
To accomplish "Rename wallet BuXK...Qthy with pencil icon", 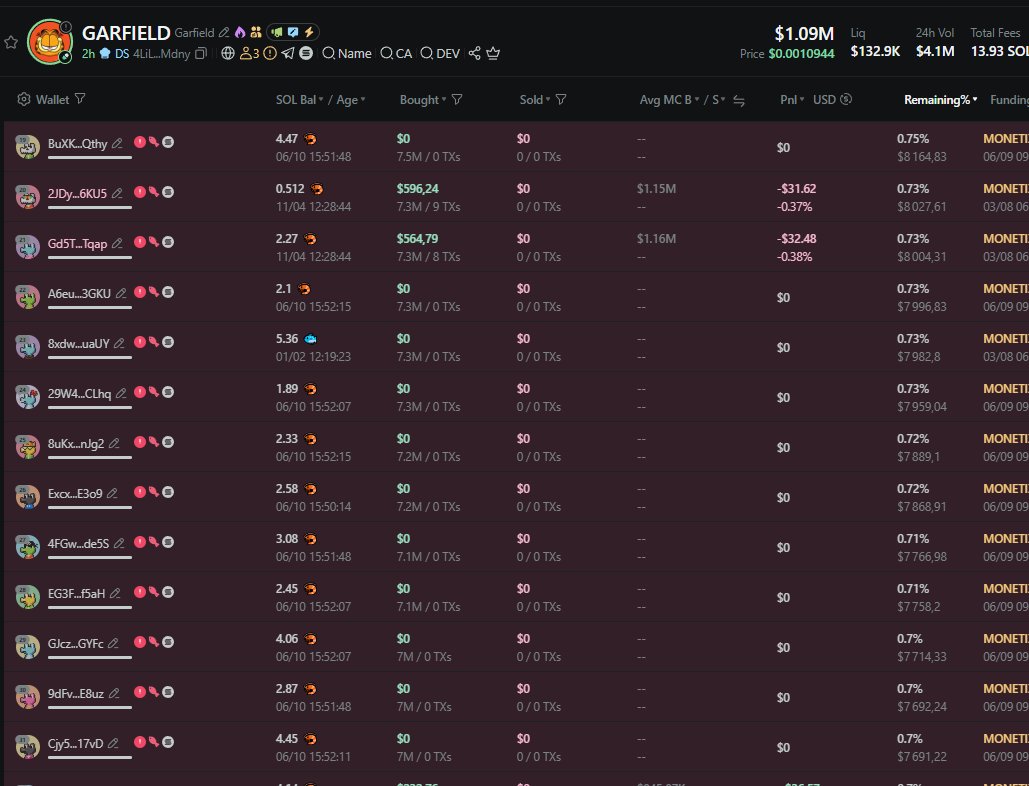I will tap(117, 143).
